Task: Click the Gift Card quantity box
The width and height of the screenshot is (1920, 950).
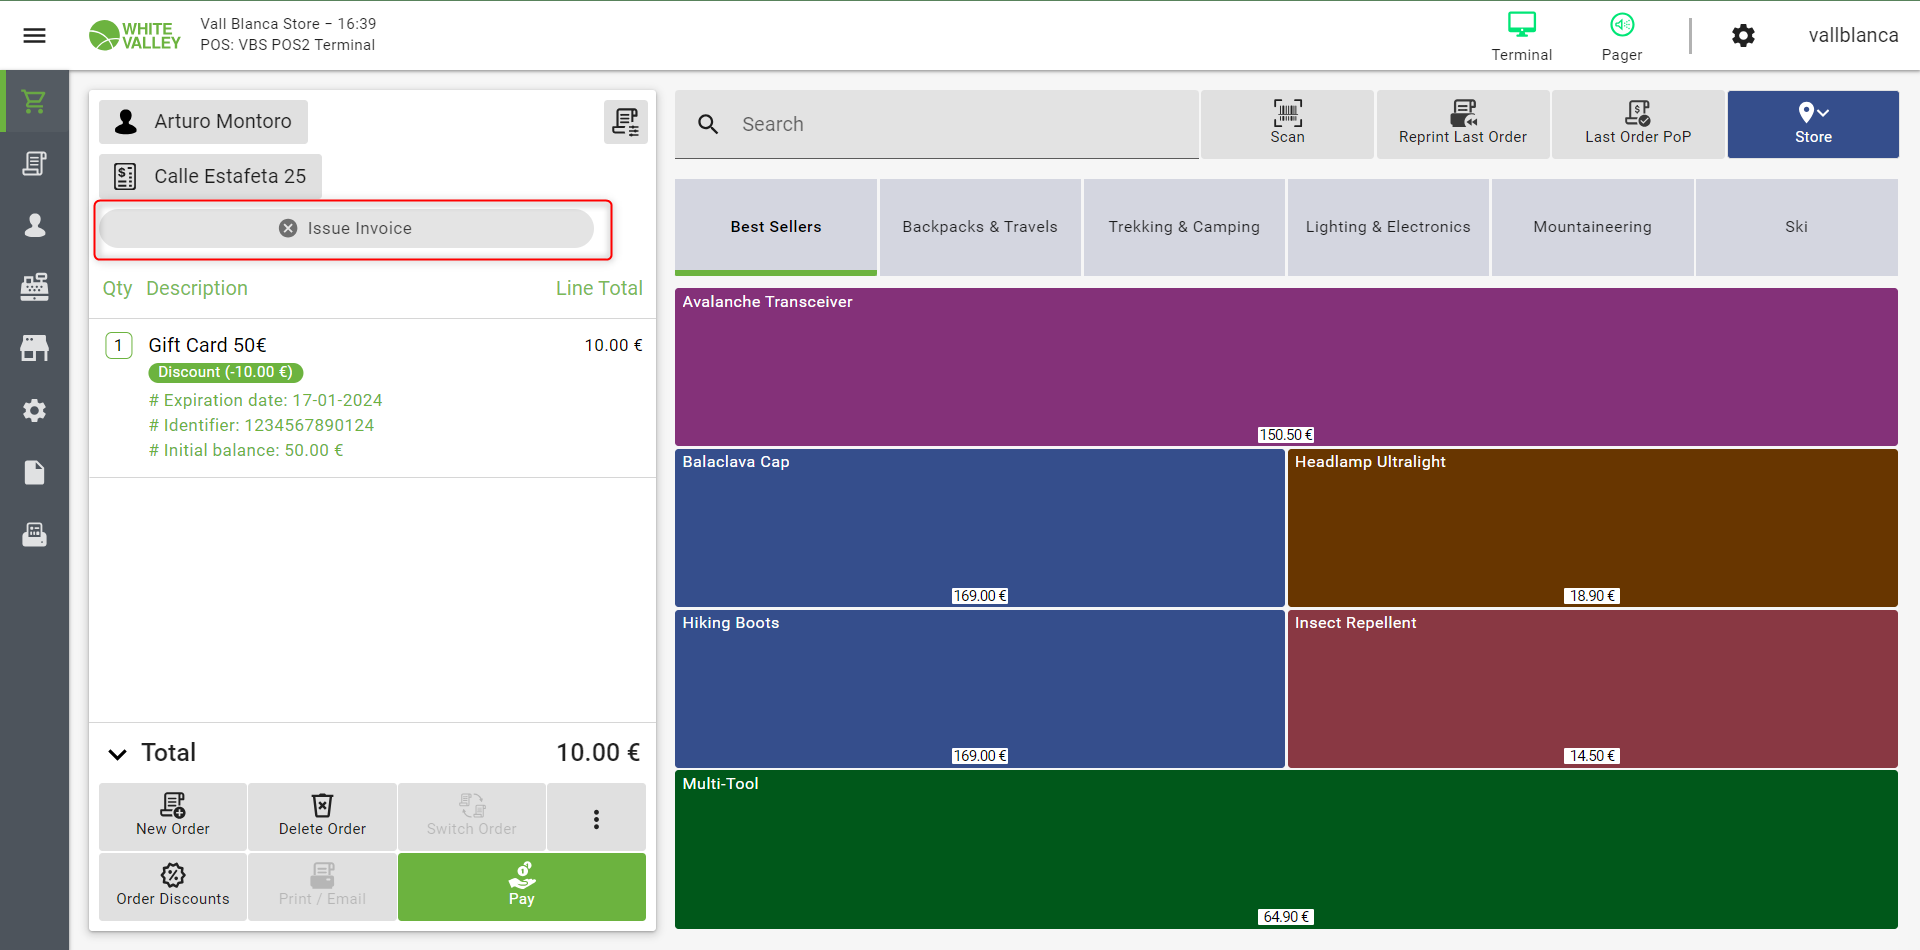Action: tap(119, 346)
